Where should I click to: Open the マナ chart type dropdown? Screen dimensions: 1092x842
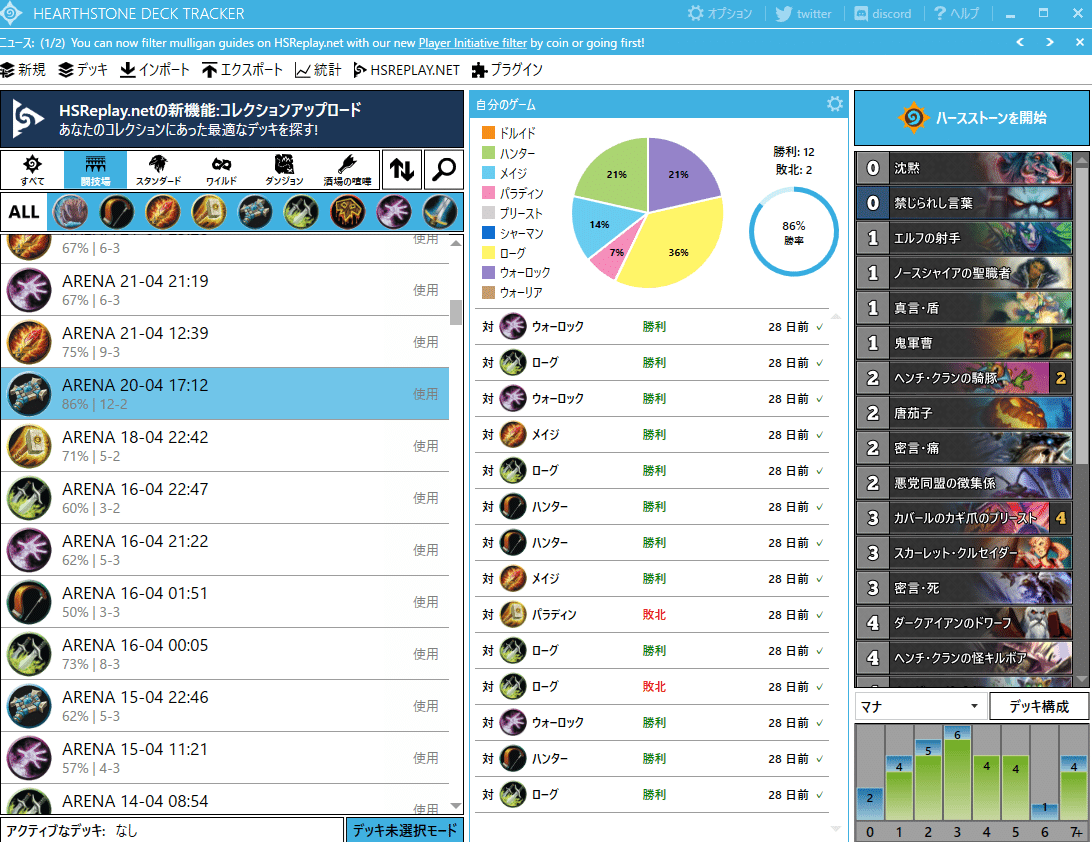(921, 706)
